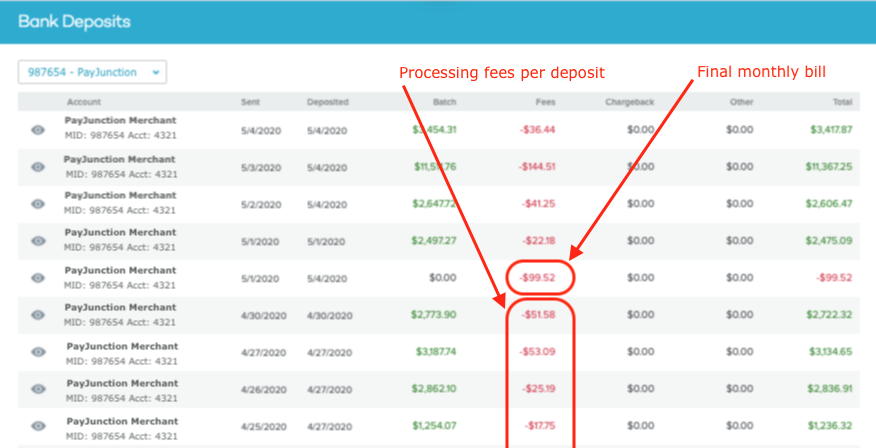Image resolution: width=876 pixels, height=448 pixels.
Task: Click the $2,773.90 batch amount
Action: (x=434, y=315)
